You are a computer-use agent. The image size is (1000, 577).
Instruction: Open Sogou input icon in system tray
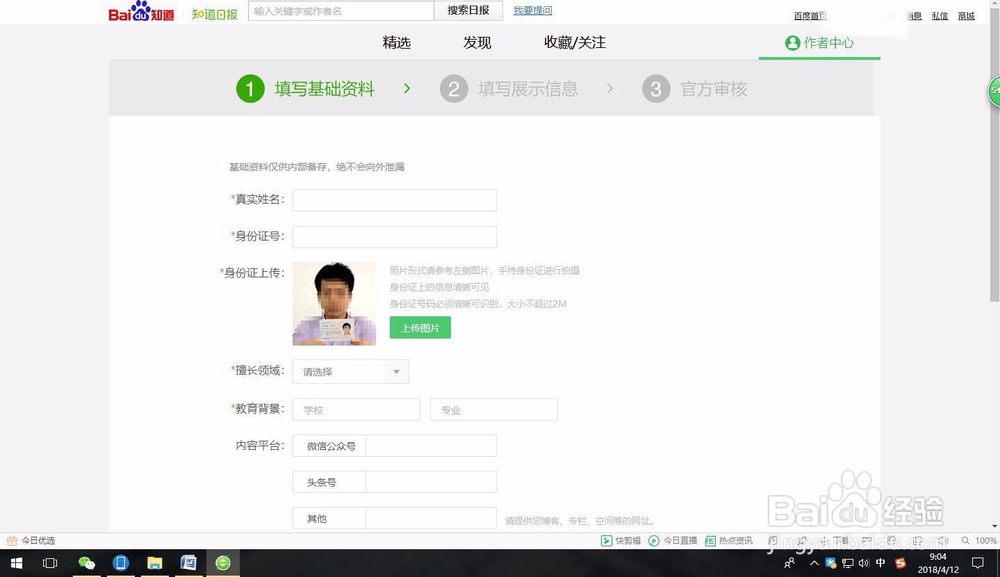(899, 562)
